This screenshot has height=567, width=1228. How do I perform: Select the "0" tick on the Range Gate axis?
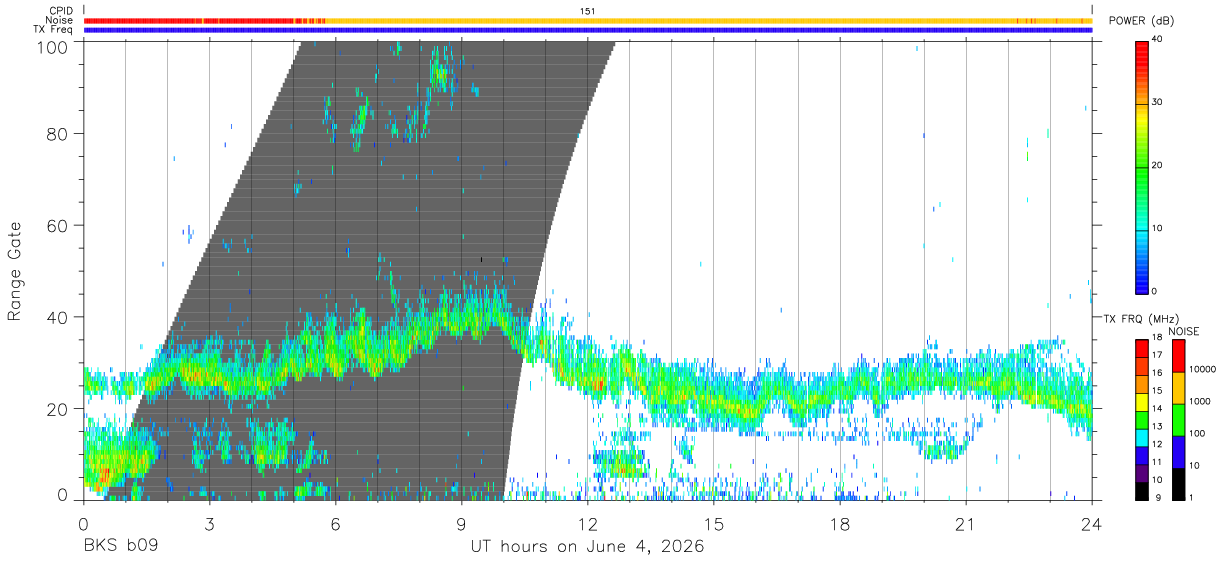pyautogui.click(x=63, y=494)
